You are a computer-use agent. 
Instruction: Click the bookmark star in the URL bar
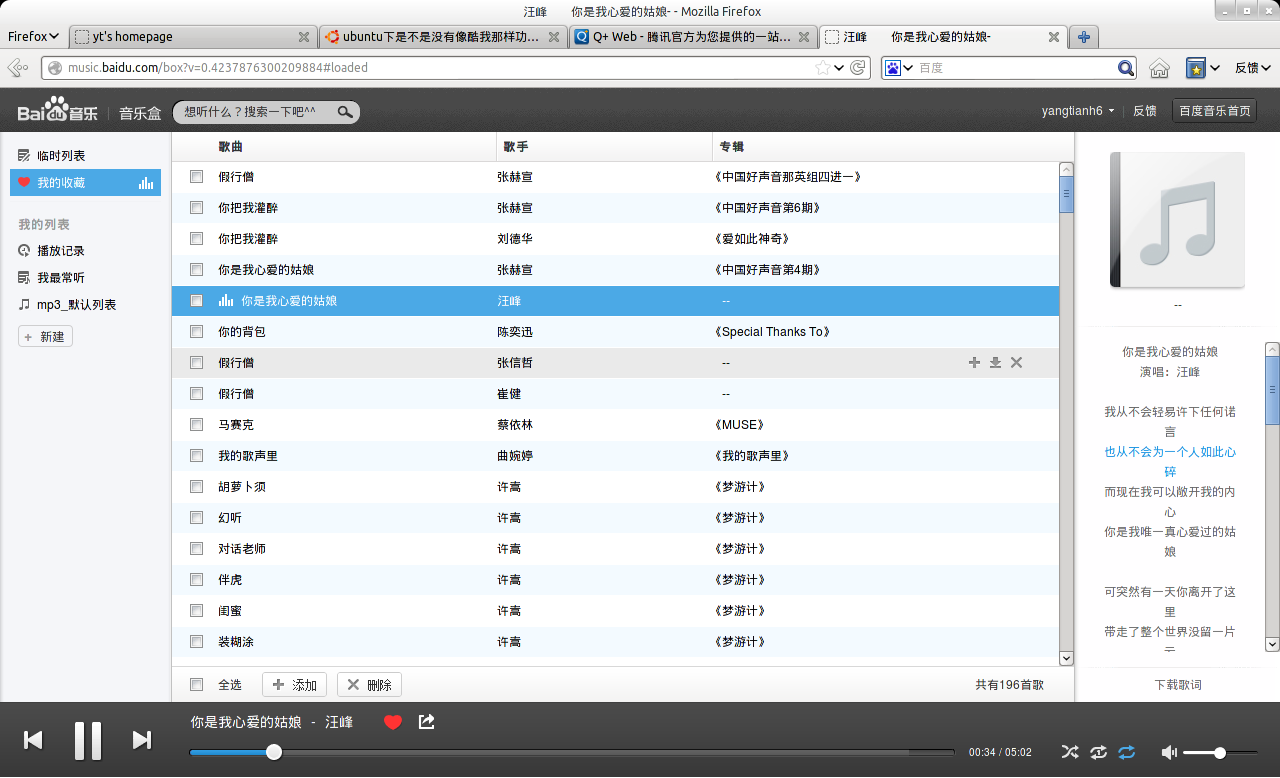tap(822, 68)
